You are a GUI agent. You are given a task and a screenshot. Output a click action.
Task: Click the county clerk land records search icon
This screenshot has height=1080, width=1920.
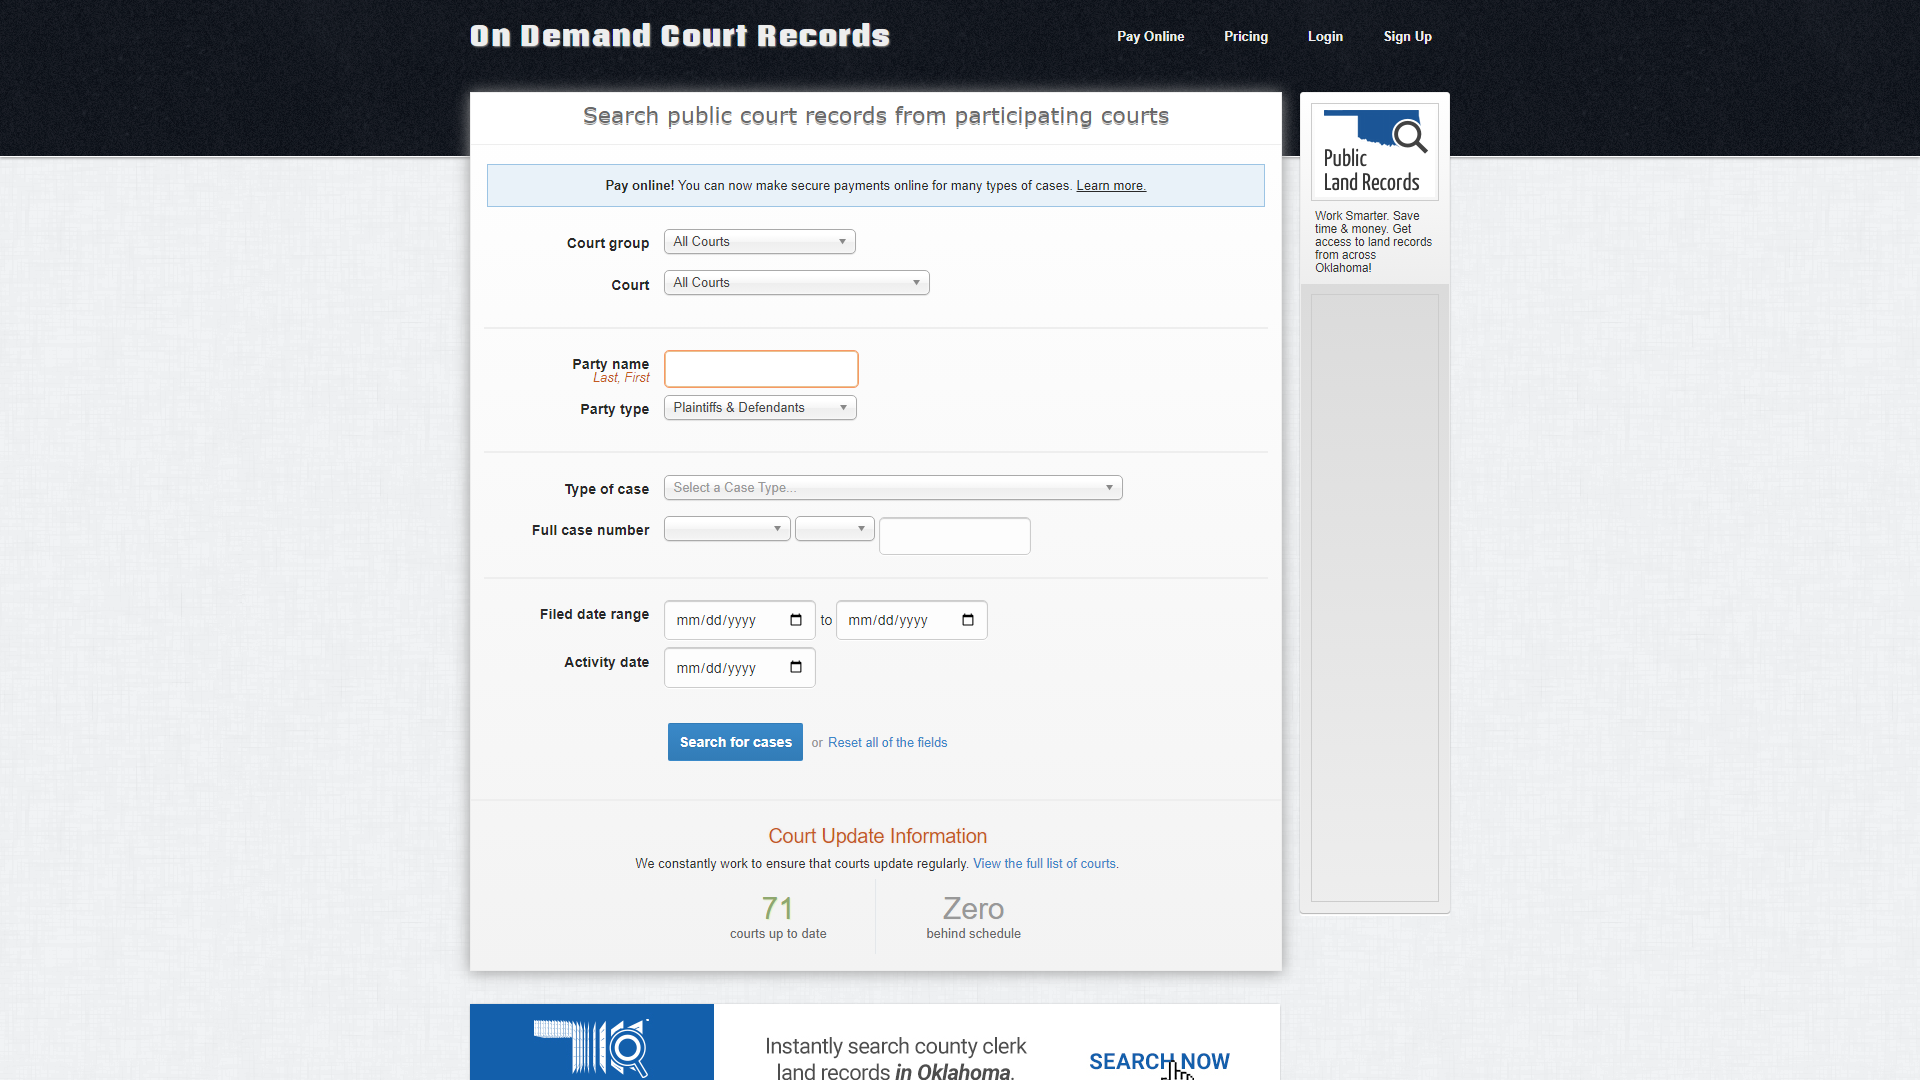click(591, 1042)
